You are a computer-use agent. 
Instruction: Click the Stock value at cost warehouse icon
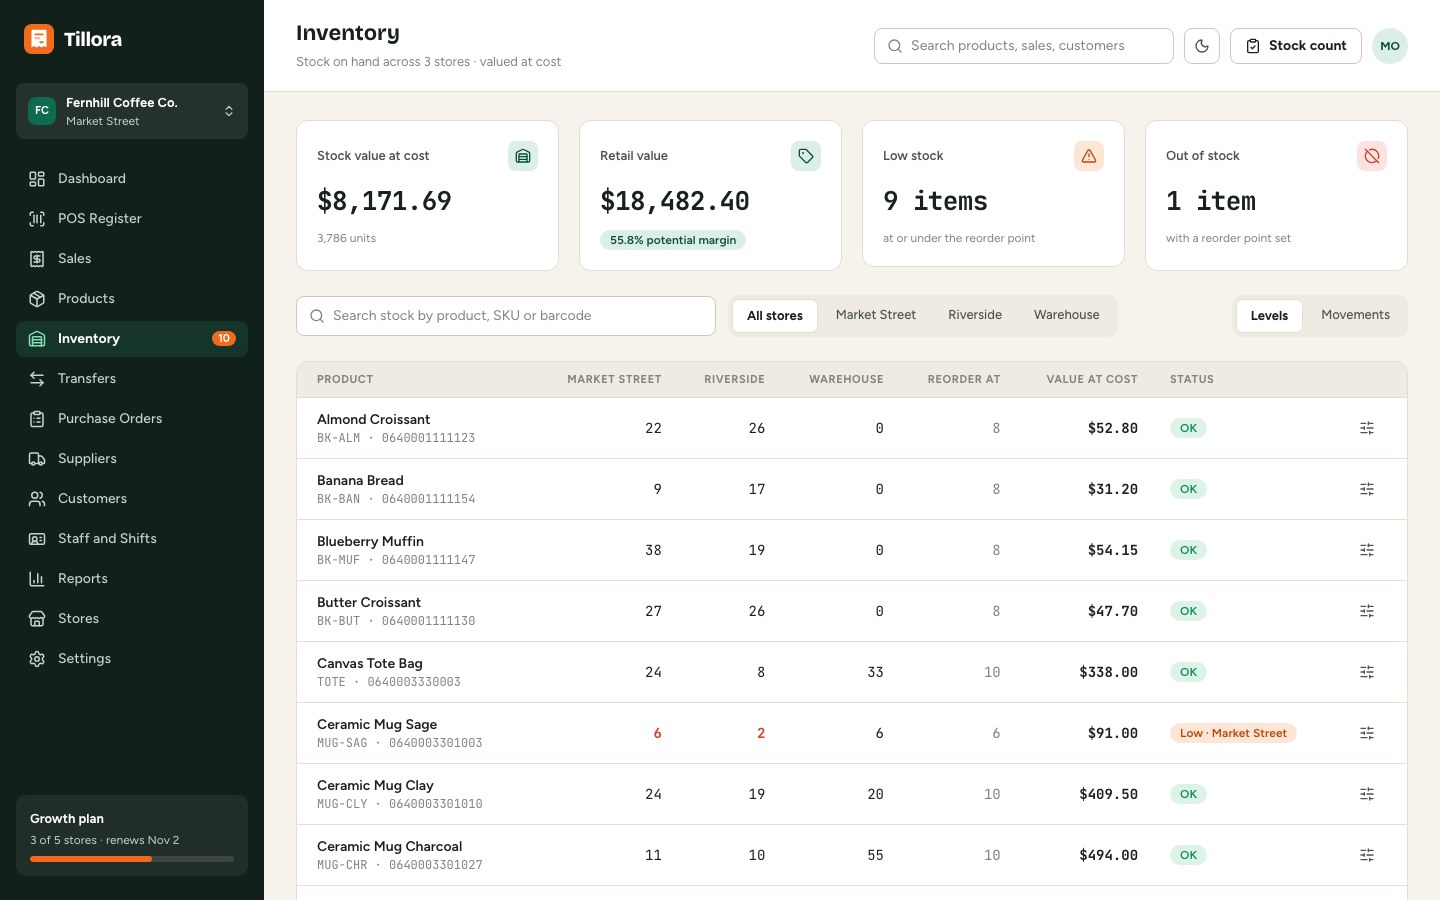523,156
